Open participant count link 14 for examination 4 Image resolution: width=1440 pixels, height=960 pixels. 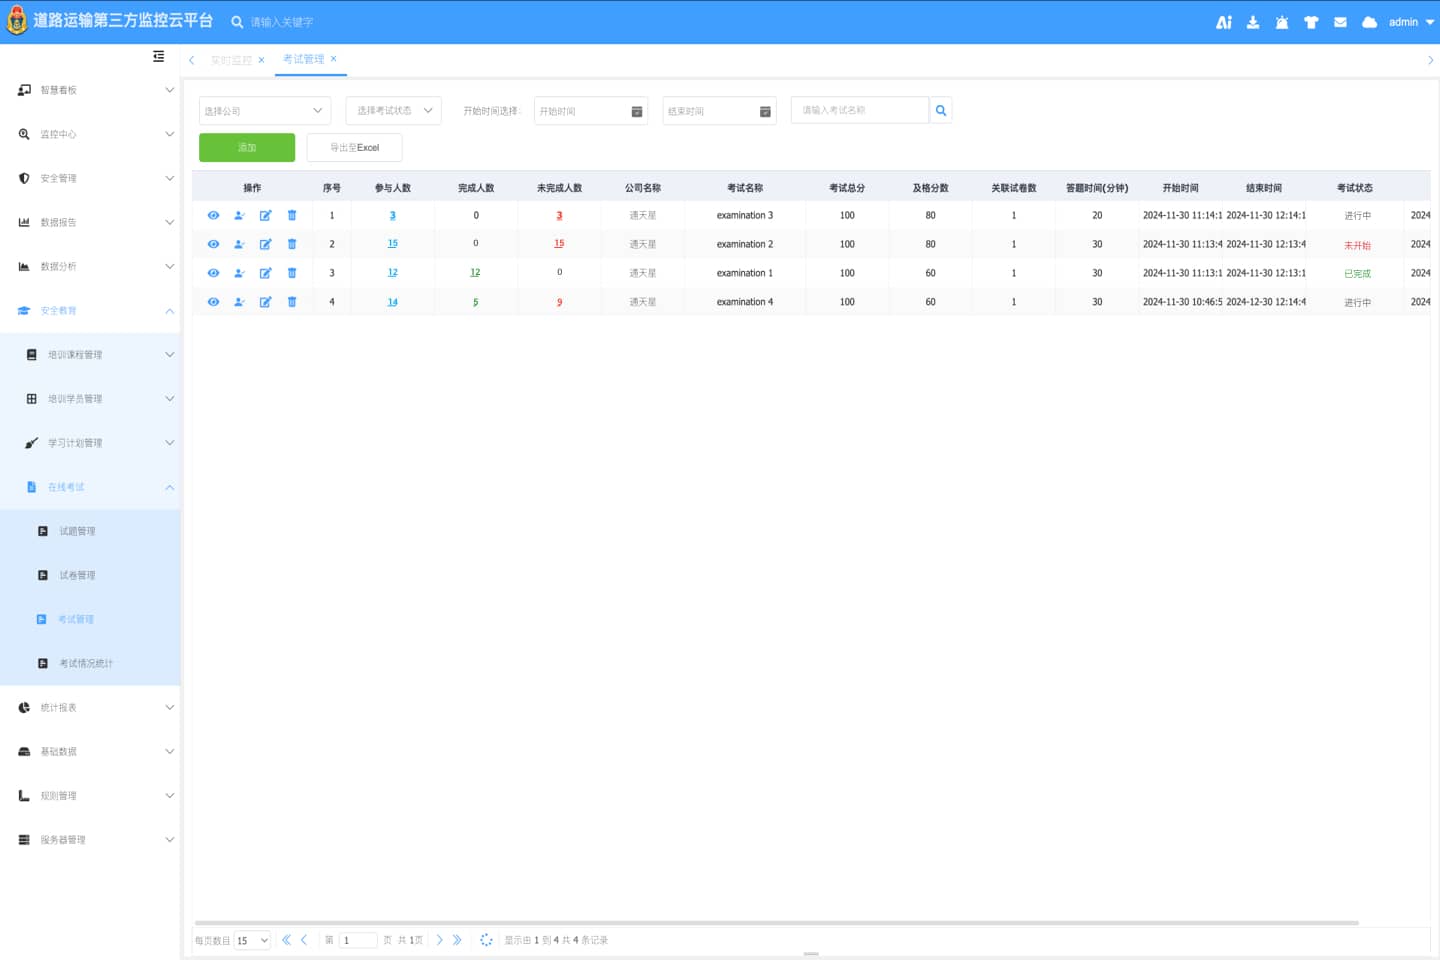click(x=392, y=302)
